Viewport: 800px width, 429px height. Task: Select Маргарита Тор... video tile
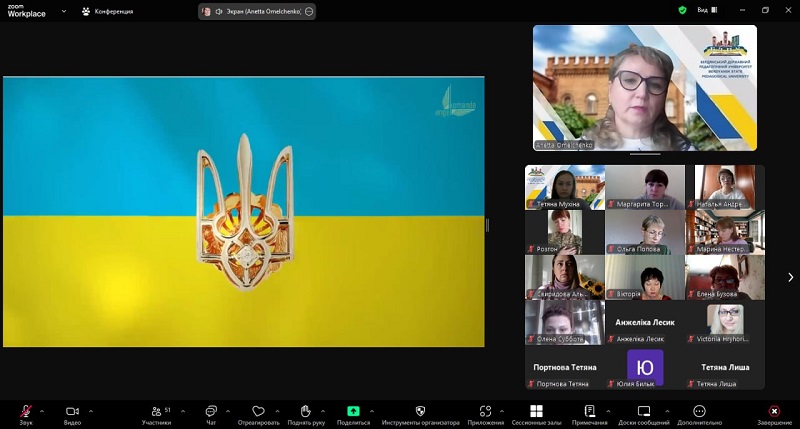(x=645, y=187)
